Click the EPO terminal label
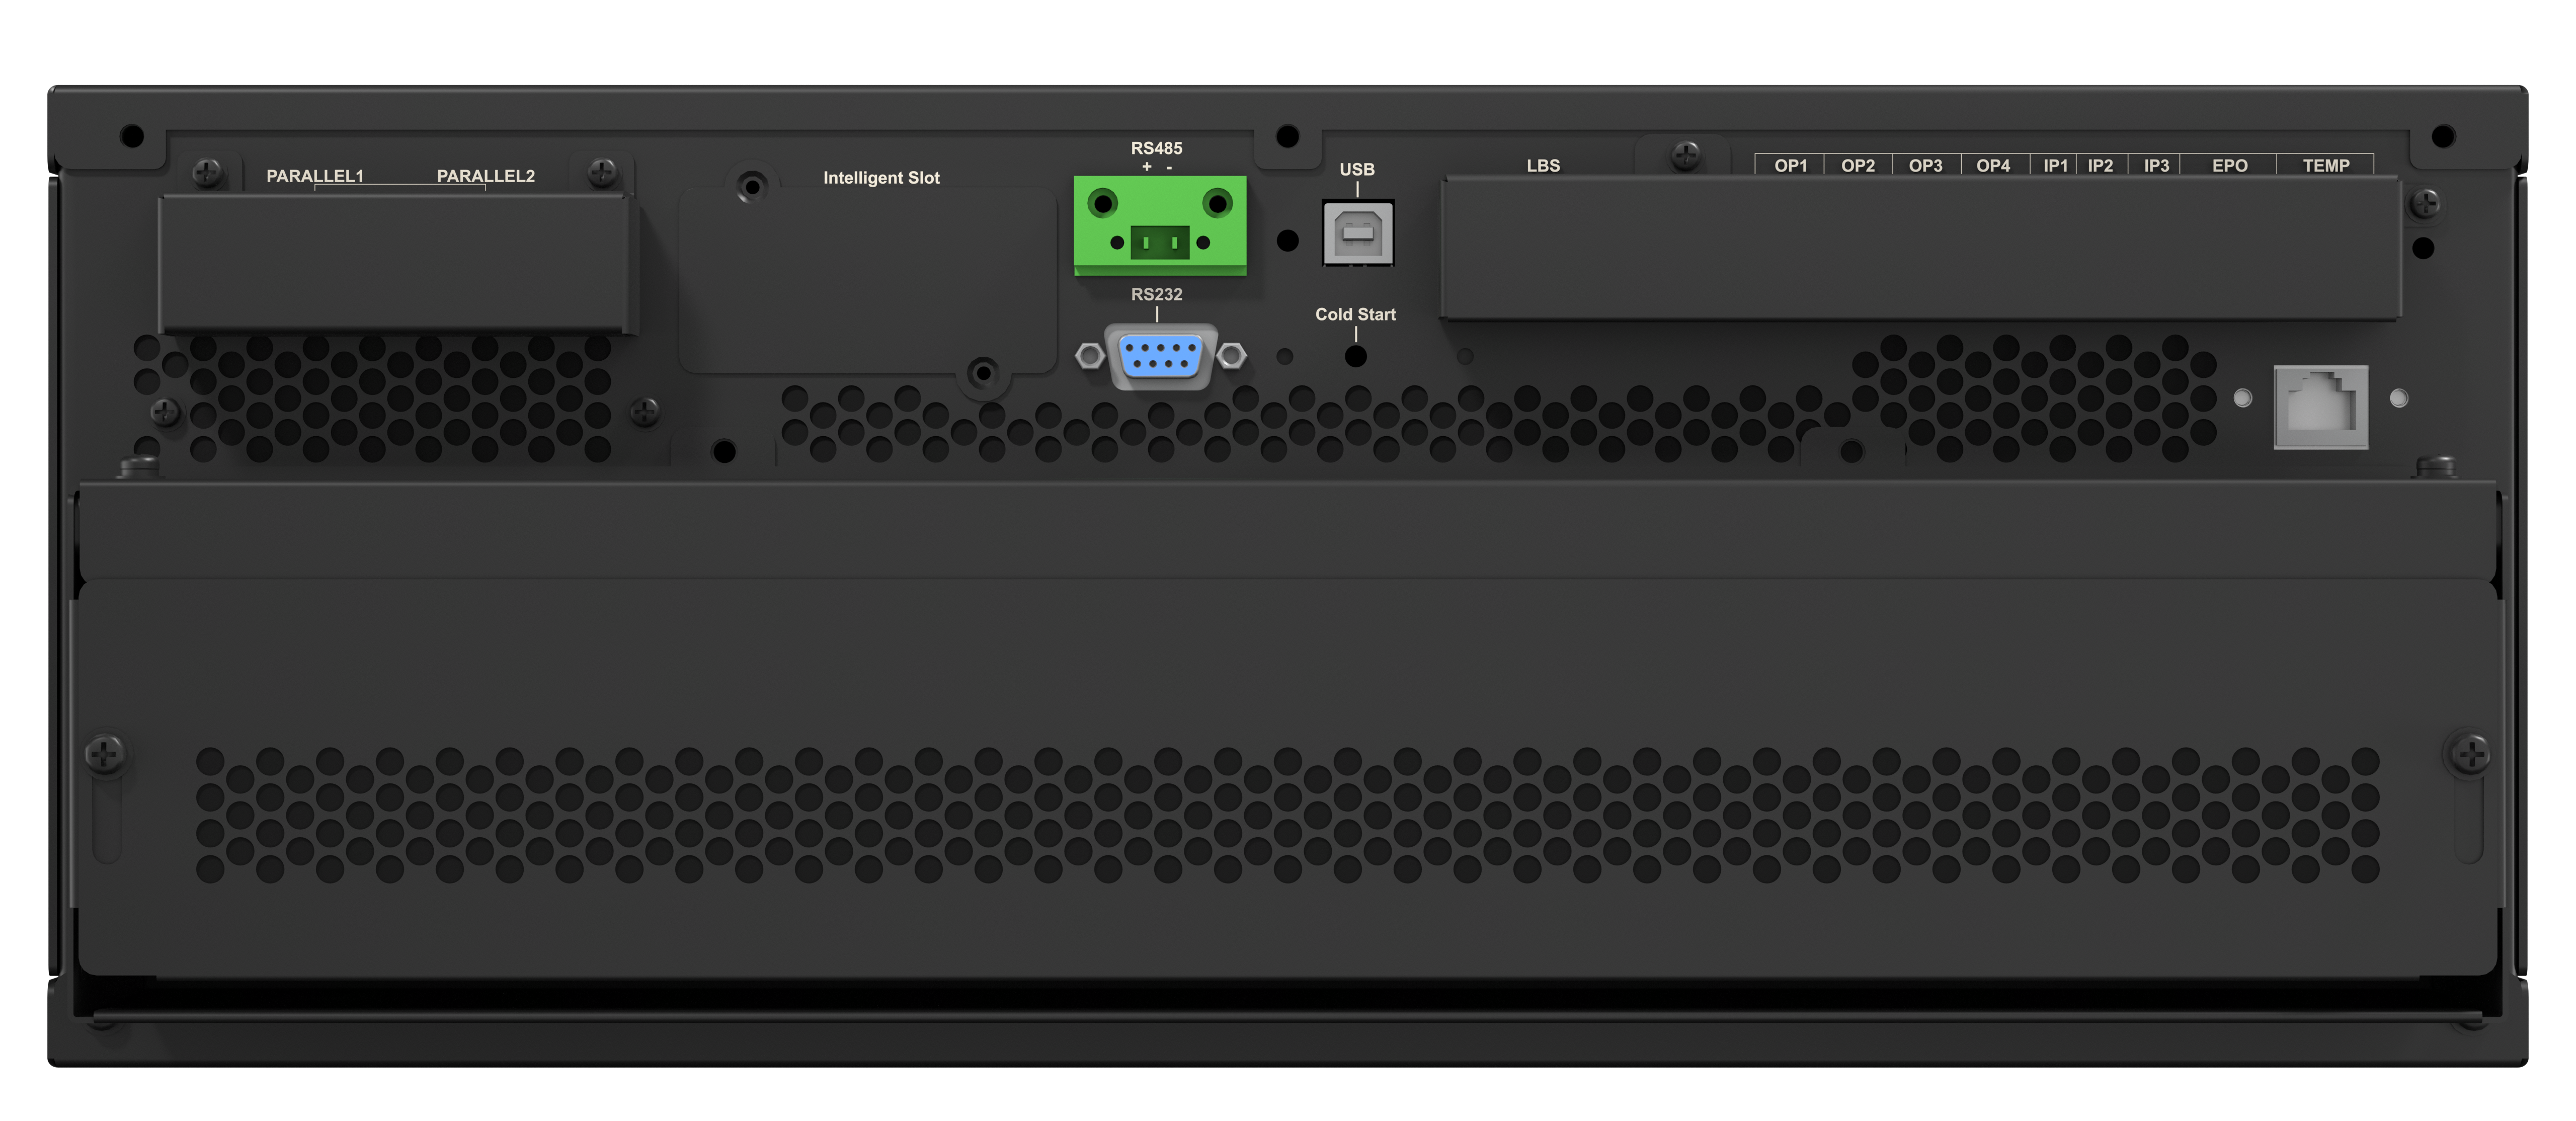The image size is (2576, 1121). click(x=2229, y=166)
